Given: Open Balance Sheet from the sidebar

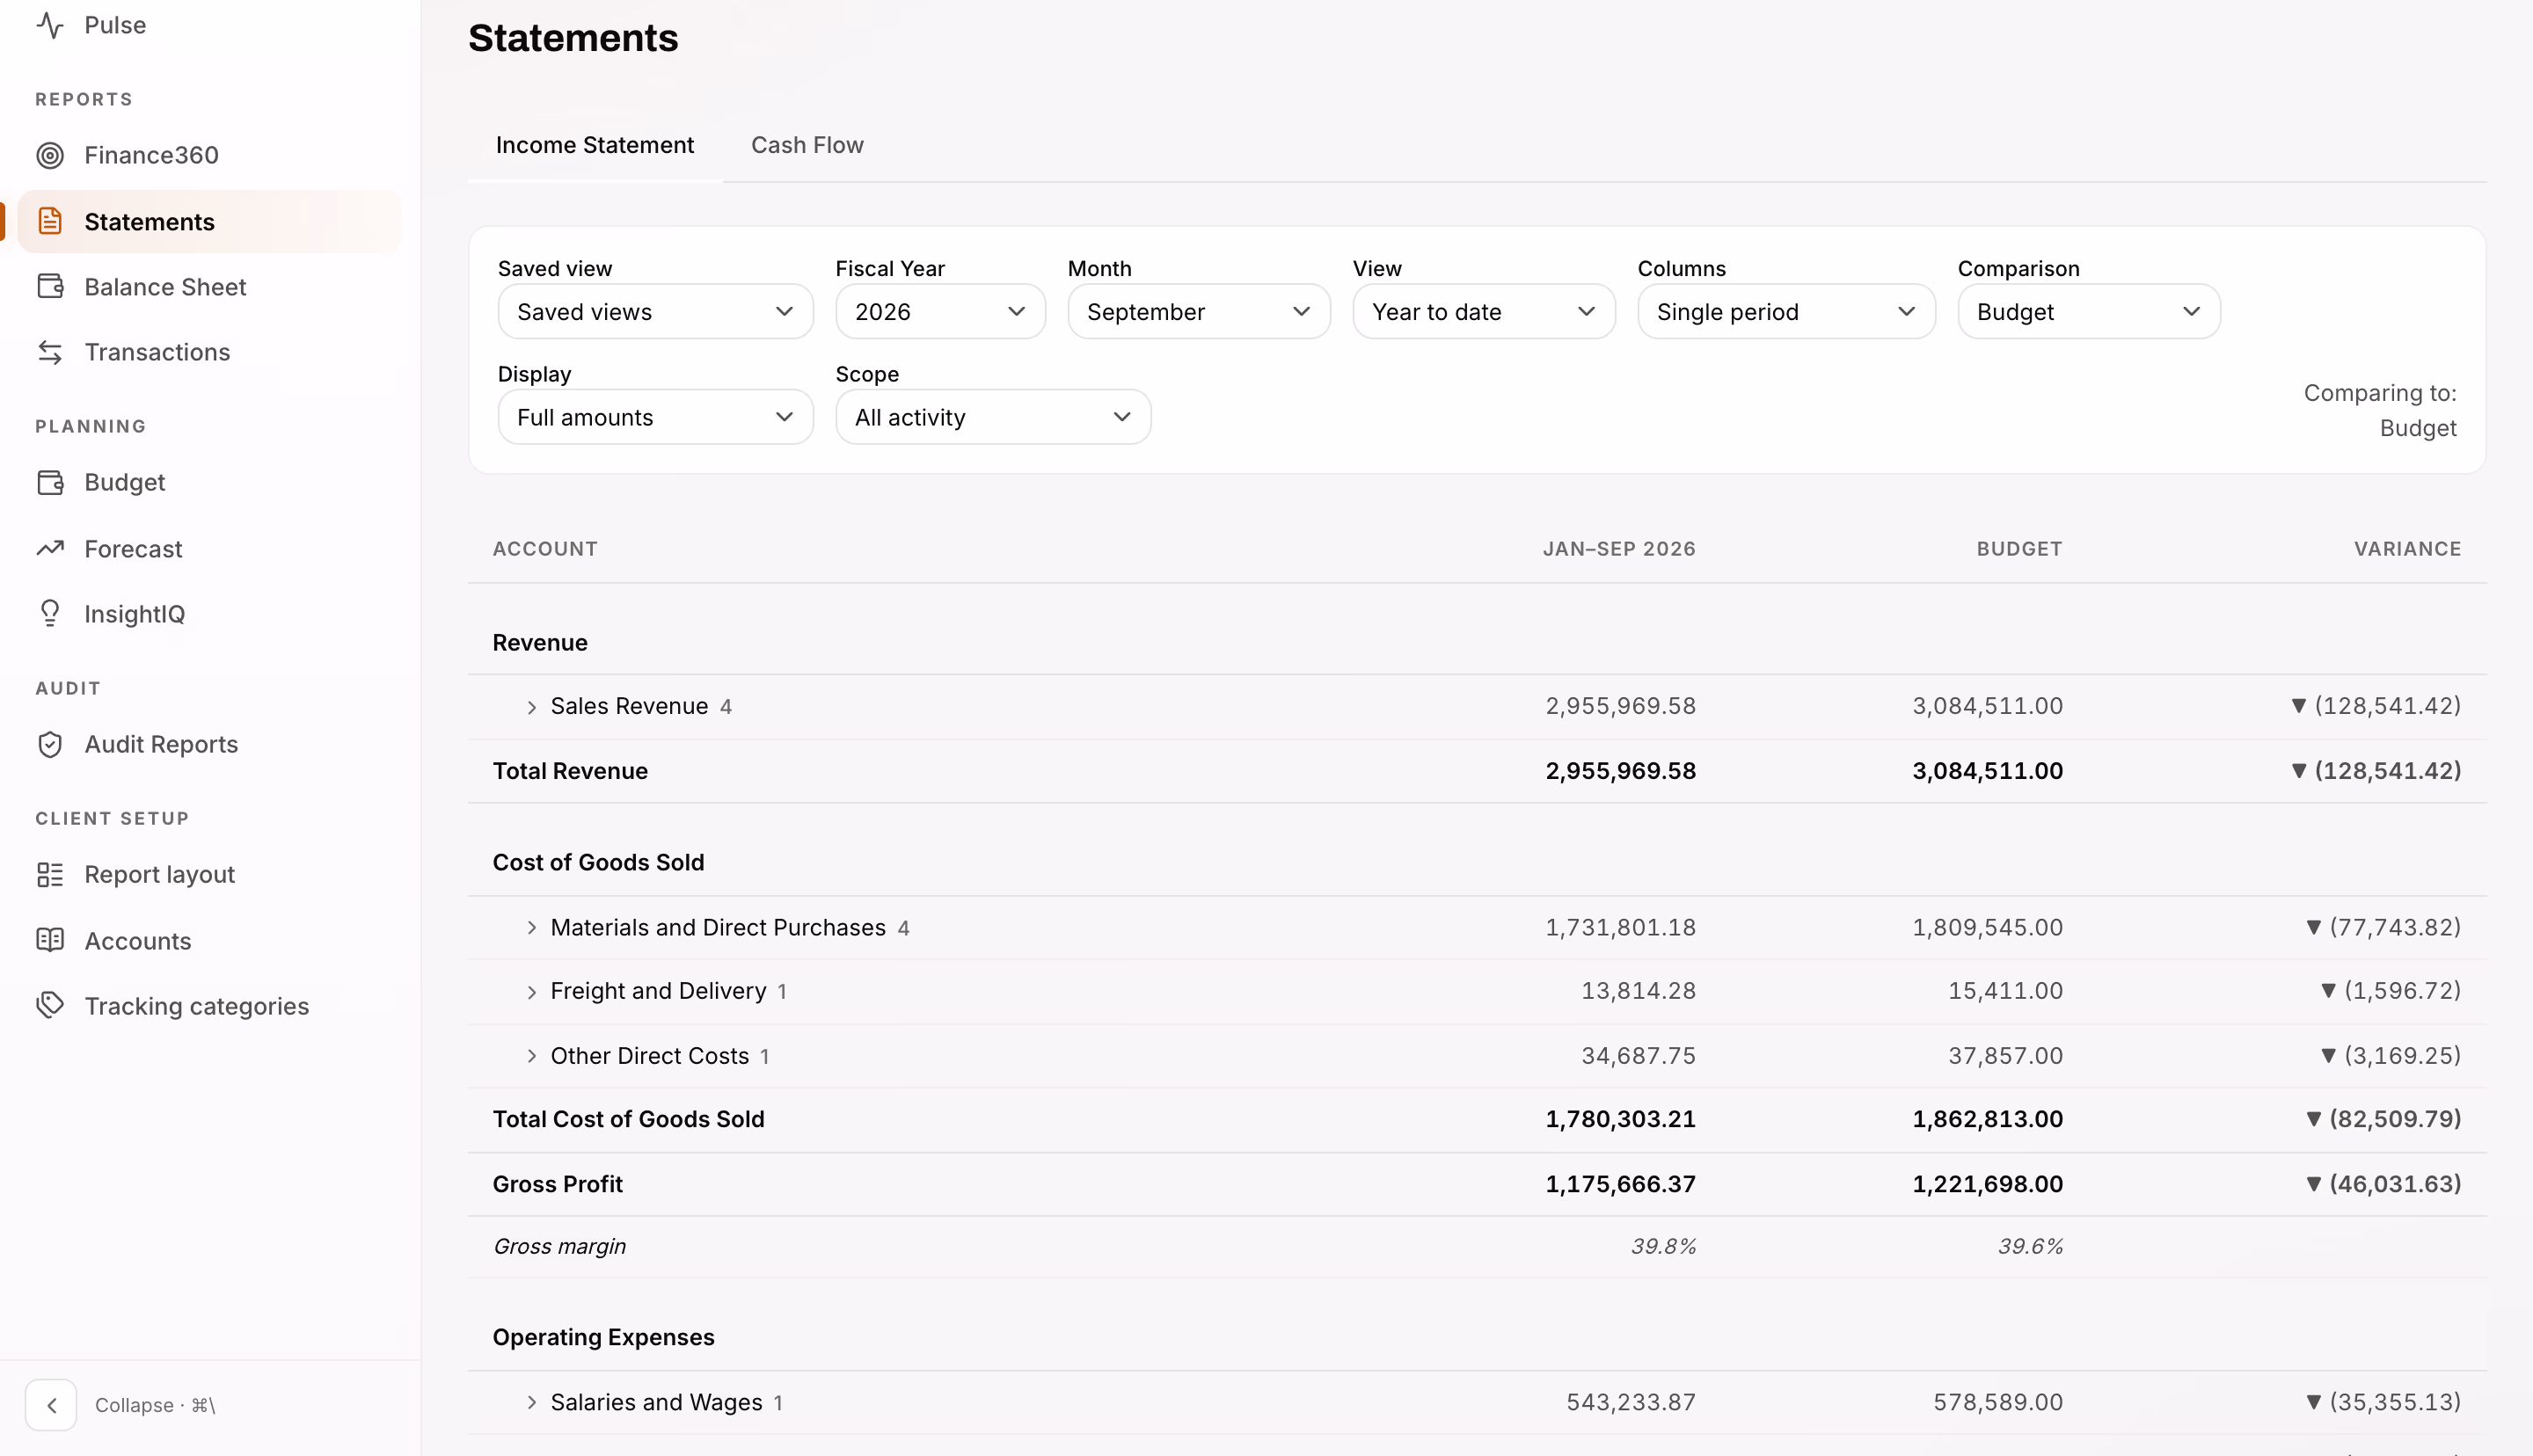Looking at the screenshot, I should (210, 287).
